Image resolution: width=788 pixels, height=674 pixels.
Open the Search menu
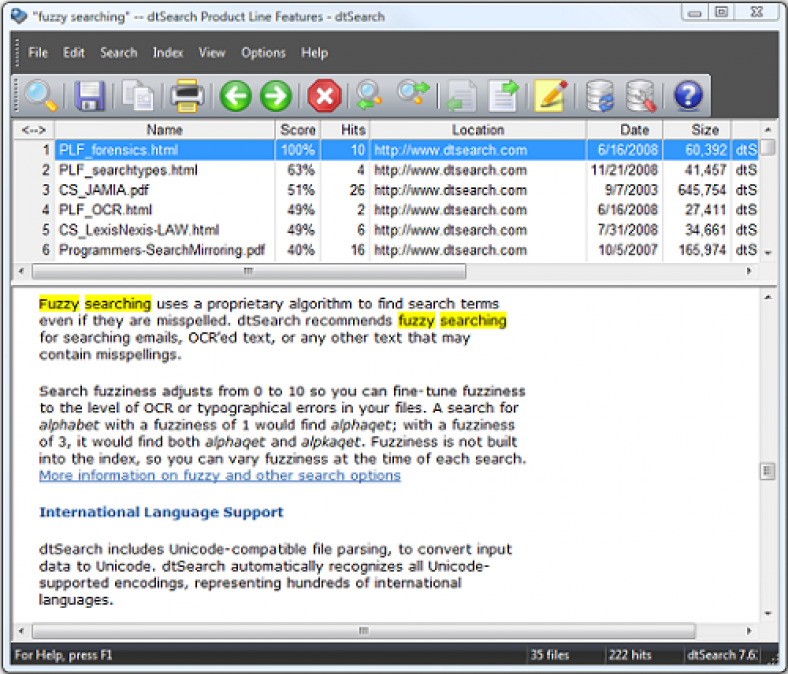pyautogui.click(x=119, y=53)
